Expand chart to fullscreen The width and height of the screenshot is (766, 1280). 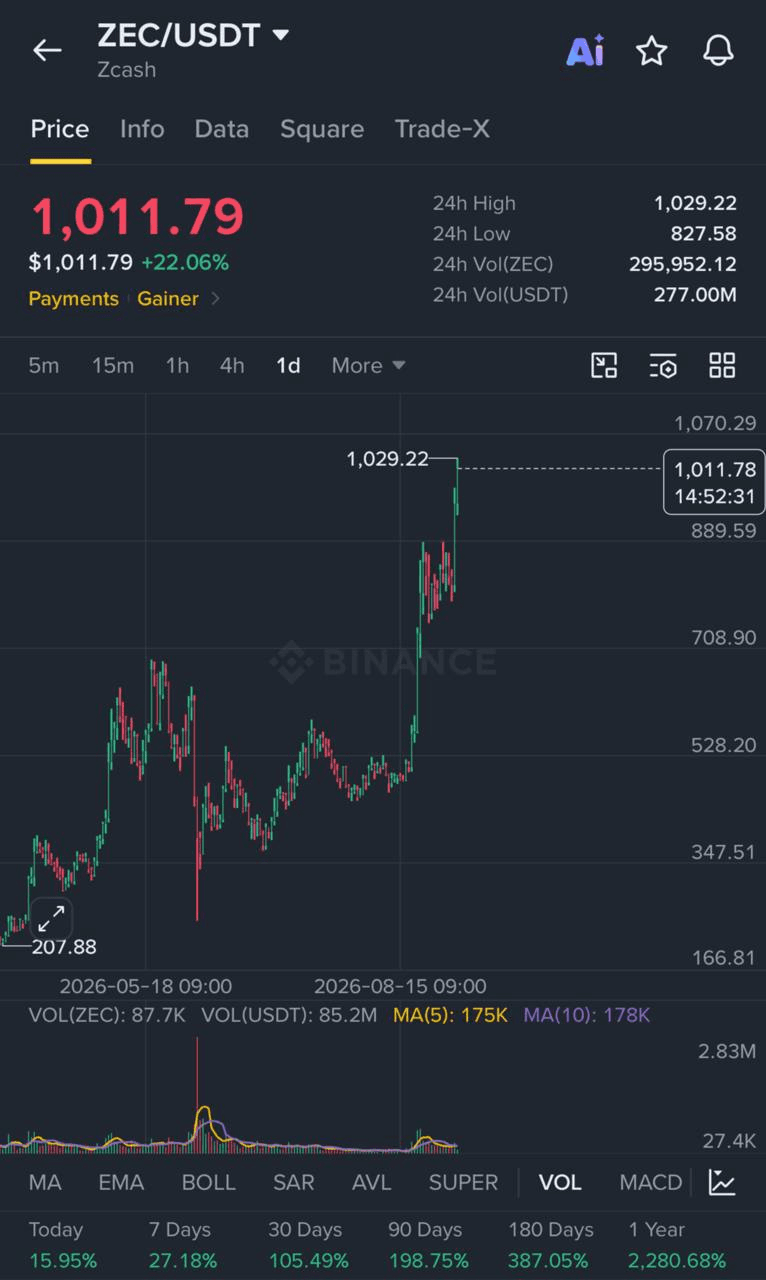[x=51, y=918]
